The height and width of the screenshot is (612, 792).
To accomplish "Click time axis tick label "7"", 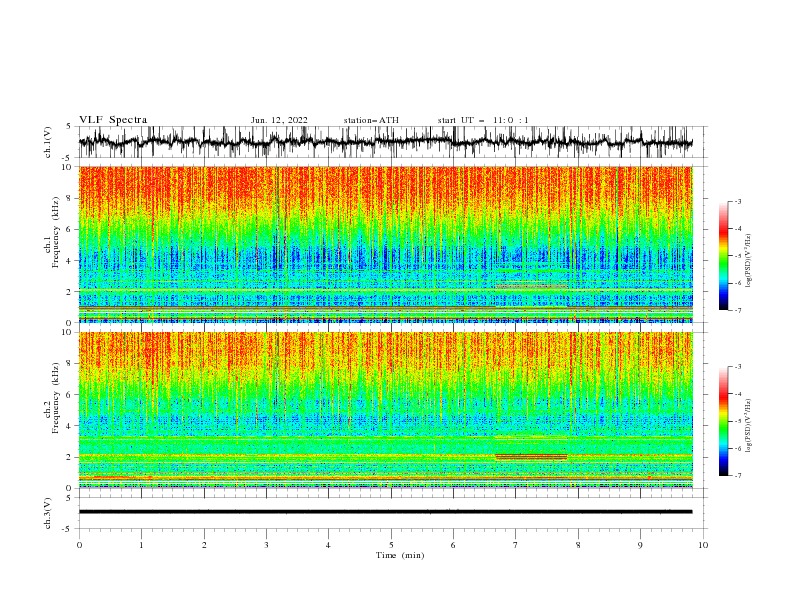I will point(516,545).
